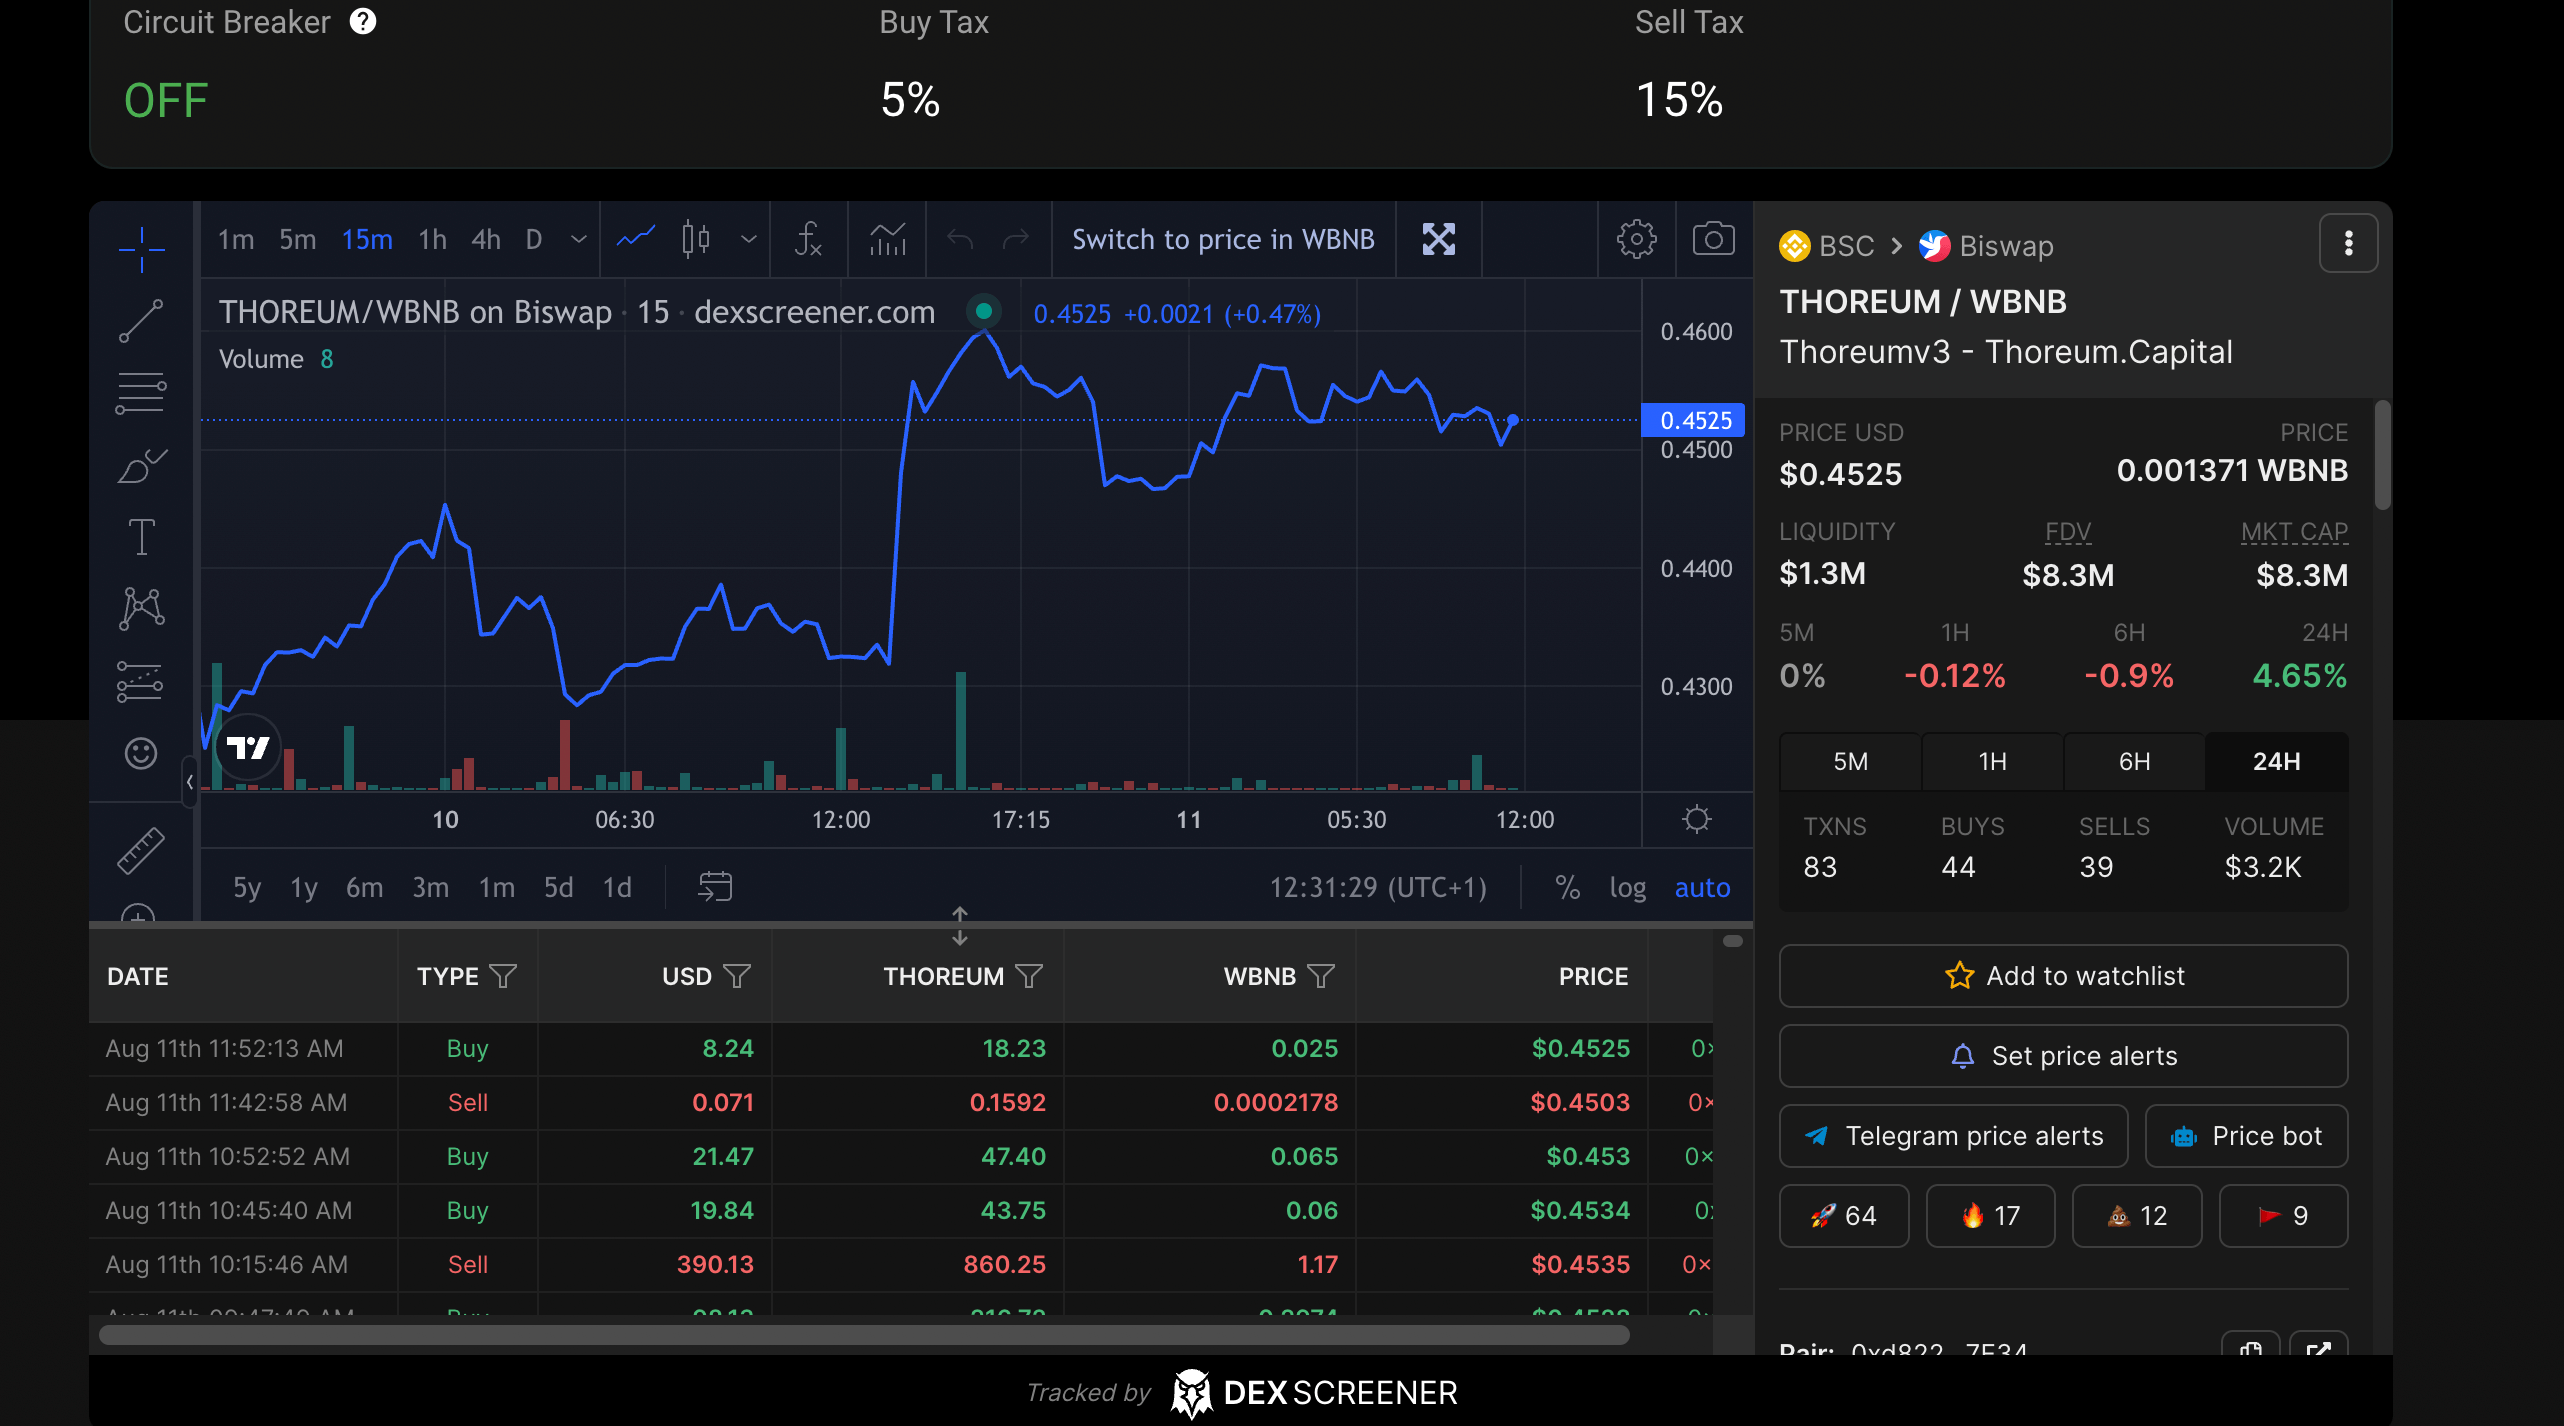Toggle log scale on chart

pos(1627,887)
